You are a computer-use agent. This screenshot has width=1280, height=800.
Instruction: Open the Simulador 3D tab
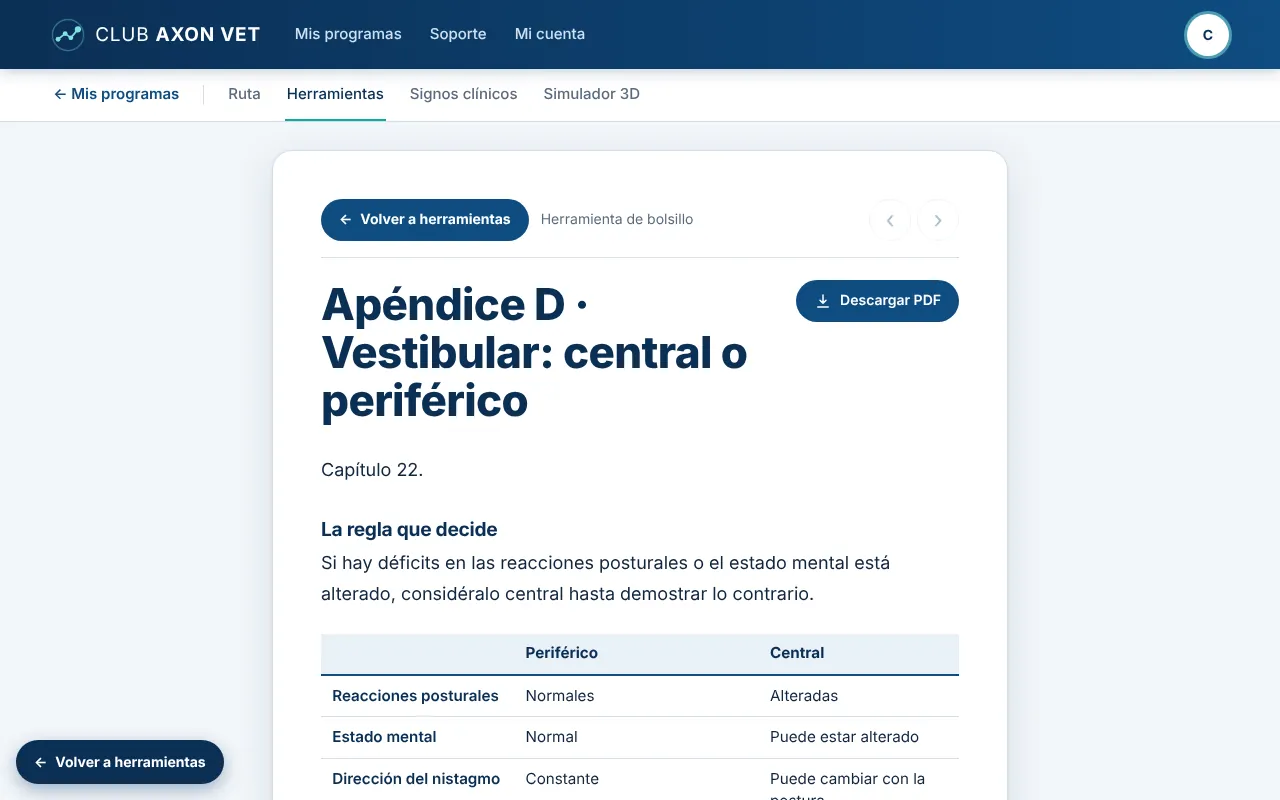click(x=592, y=94)
